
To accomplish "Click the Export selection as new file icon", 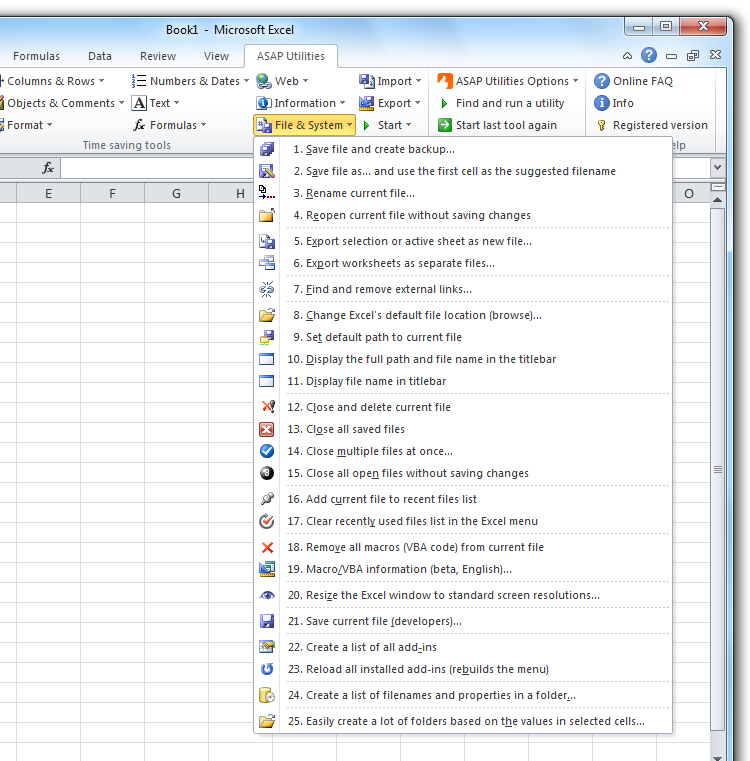I will click(267, 241).
